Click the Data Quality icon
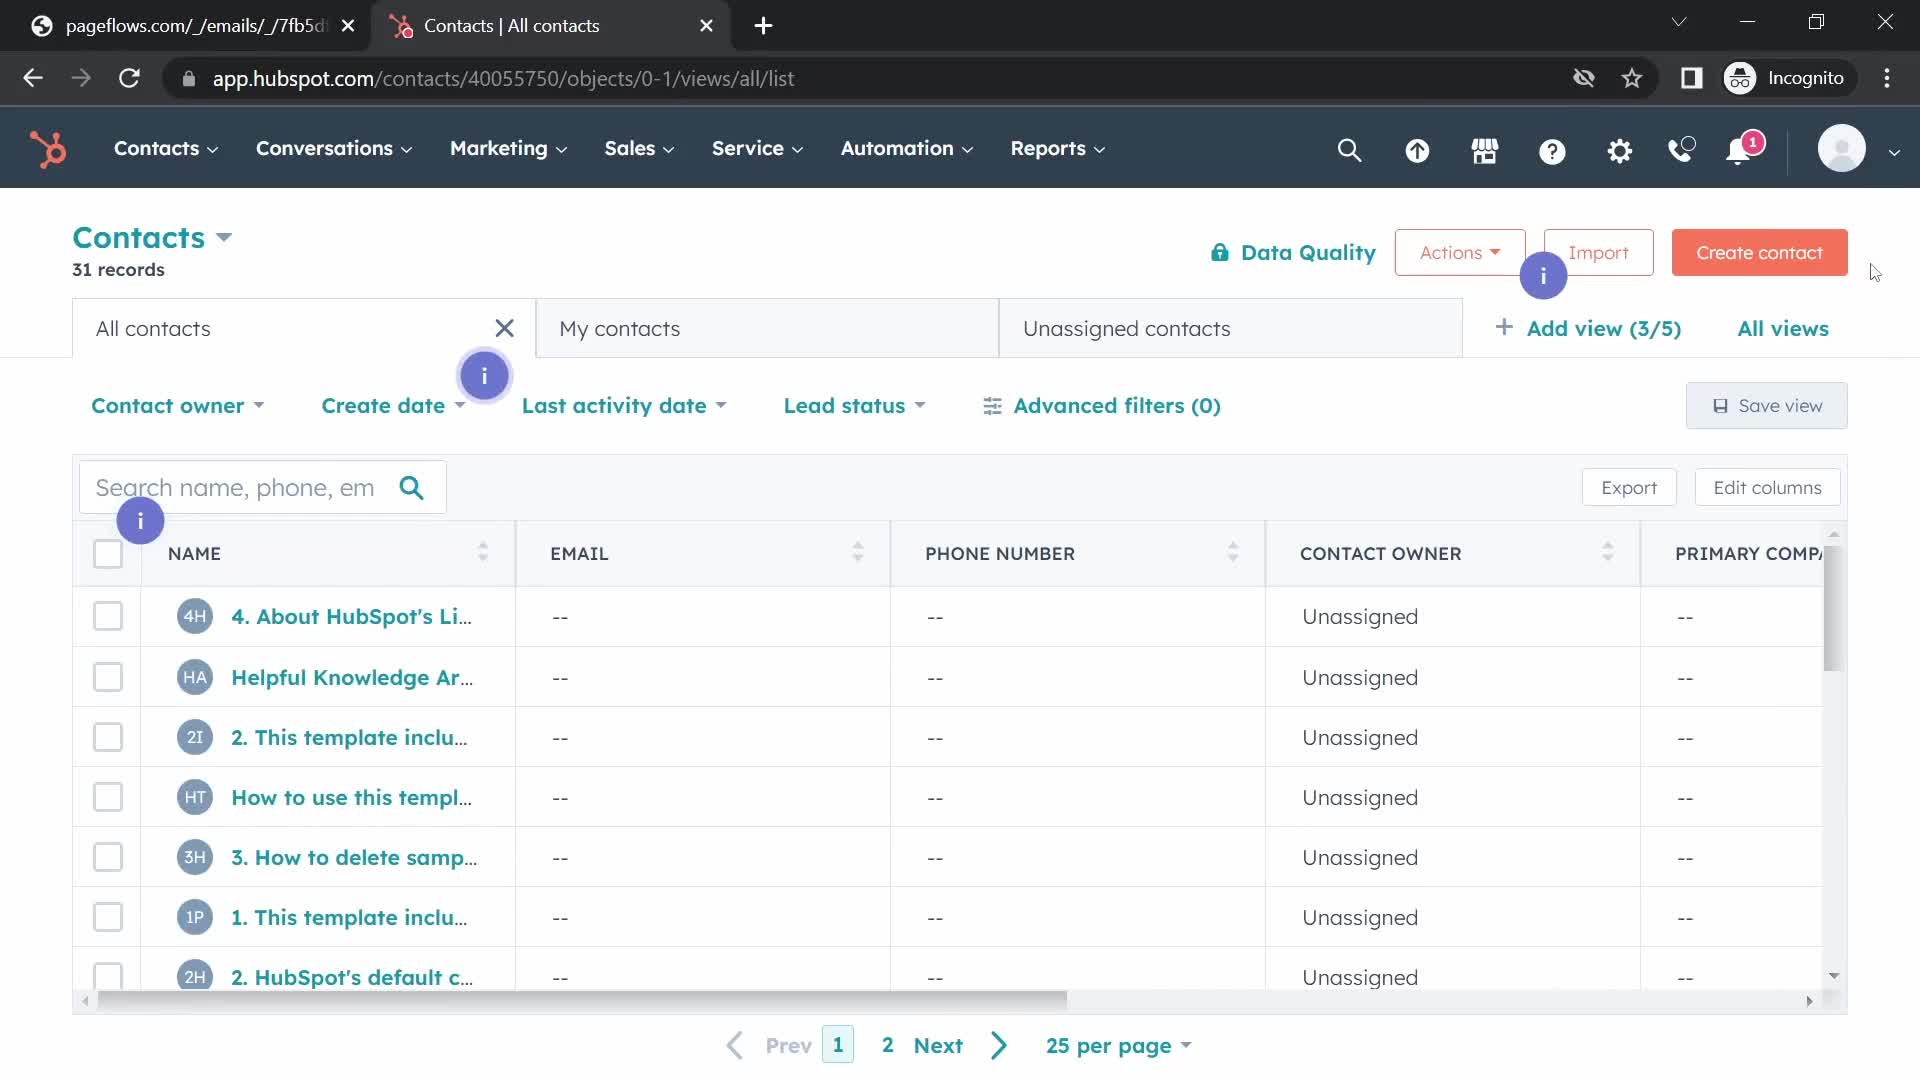This screenshot has width=1920, height=1080. (x=1220, y=252)
